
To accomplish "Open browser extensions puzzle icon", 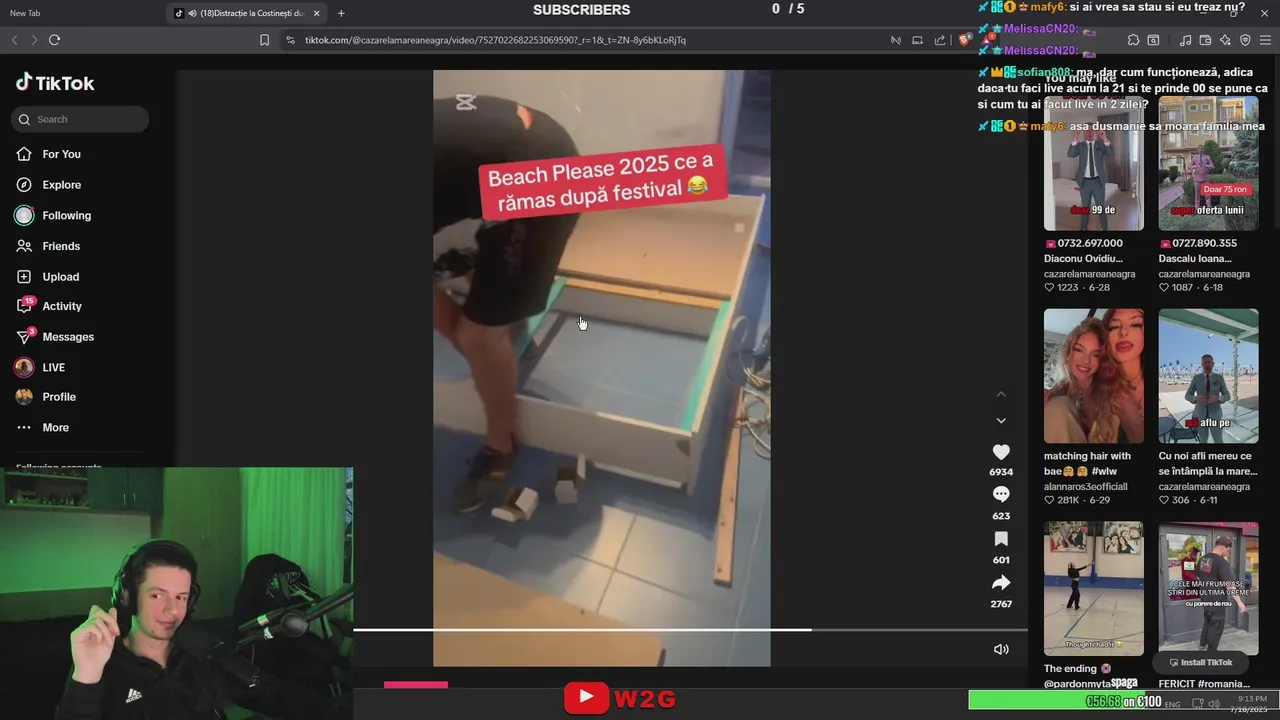I will click(x=1133, y=40).
